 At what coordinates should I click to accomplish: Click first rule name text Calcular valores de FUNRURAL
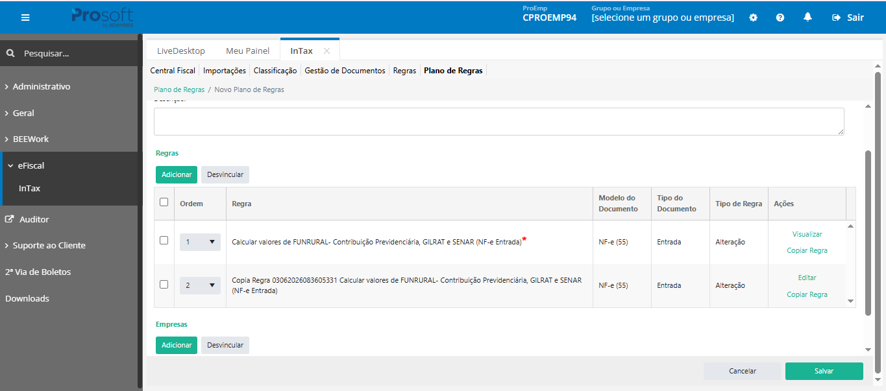click(376, 242)
